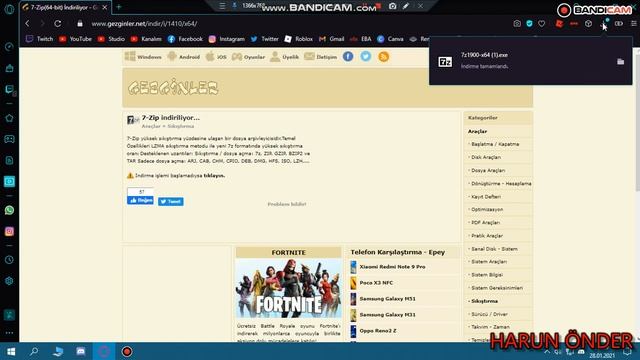The height and width of the screenshot is (360, 640).
Task: Open the Üyelik site menu
Action: click(x=284, y=57)
